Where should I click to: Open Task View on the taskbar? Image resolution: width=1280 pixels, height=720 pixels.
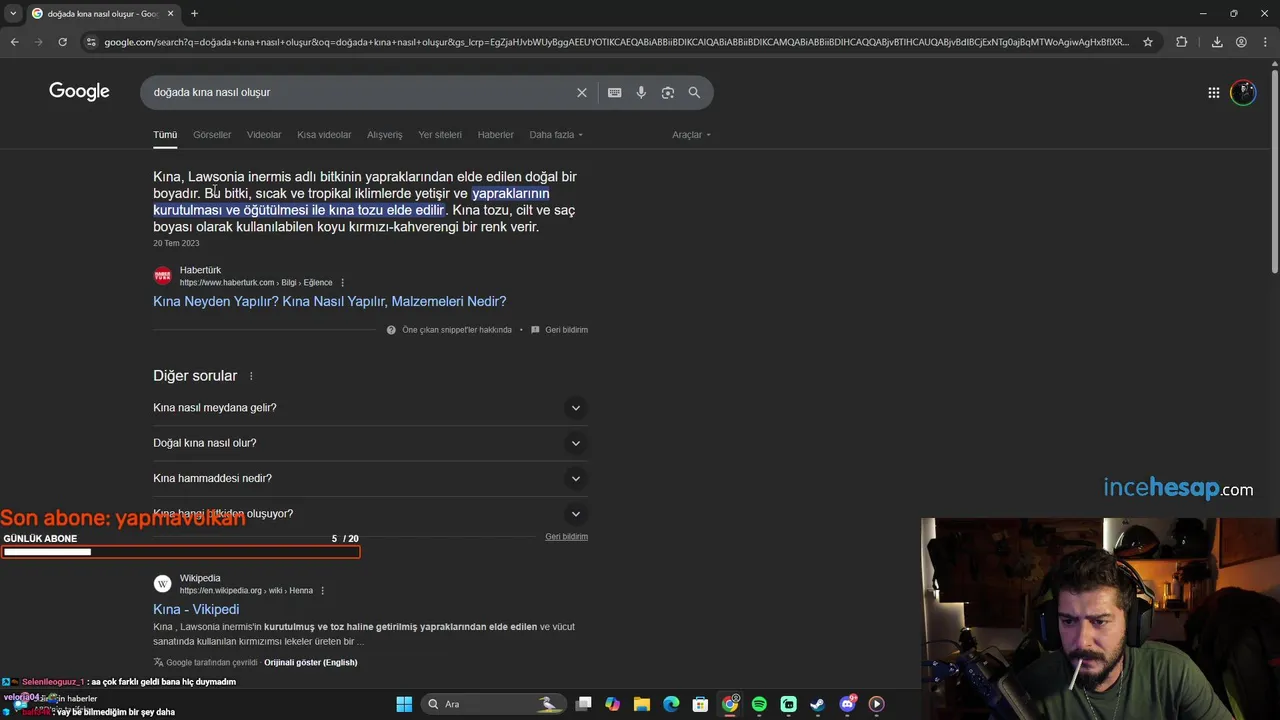click(584, 704)
